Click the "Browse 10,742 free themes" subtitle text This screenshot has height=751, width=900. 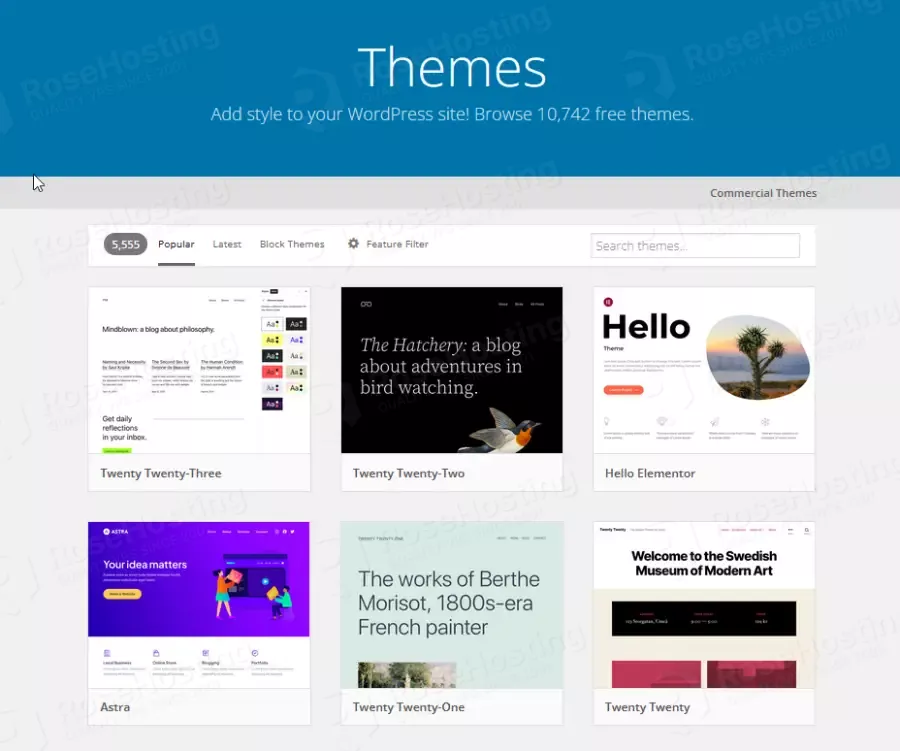(584, 114)
